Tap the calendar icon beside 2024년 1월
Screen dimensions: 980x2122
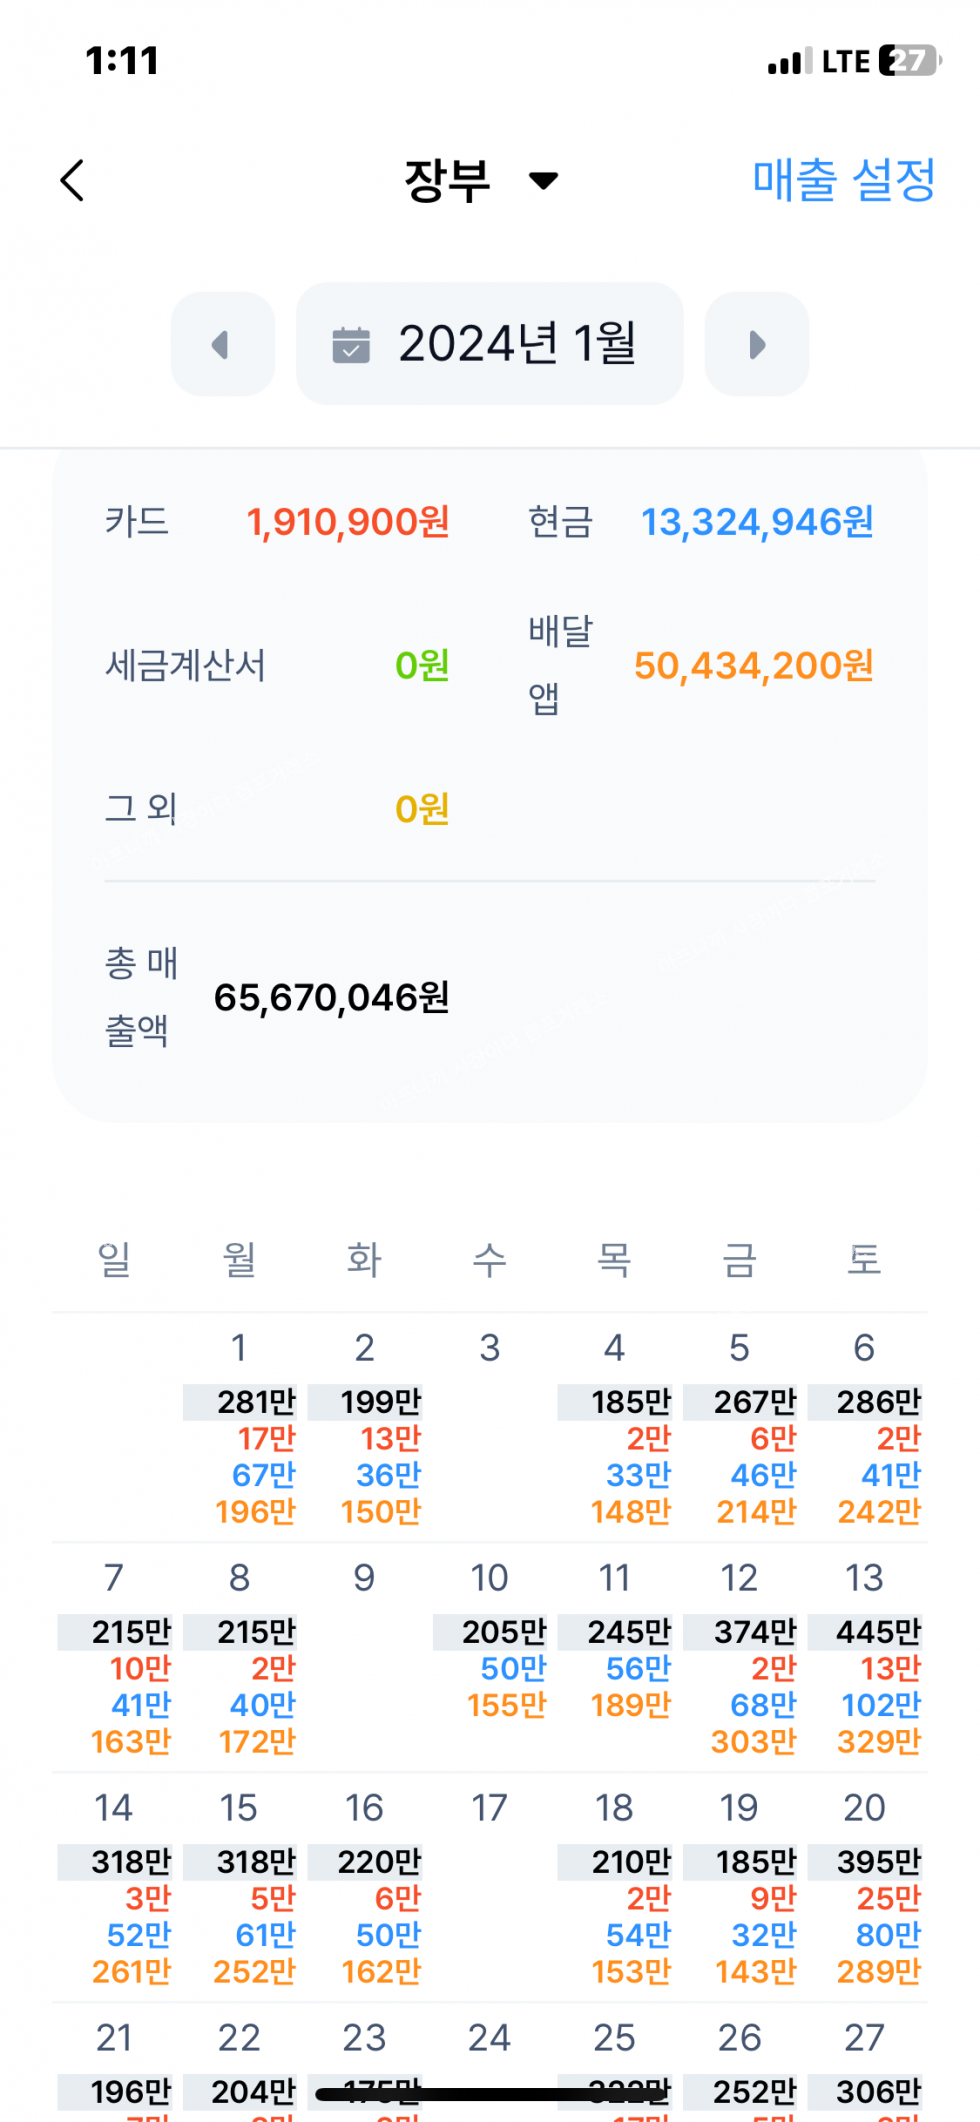tap(351, 344)
